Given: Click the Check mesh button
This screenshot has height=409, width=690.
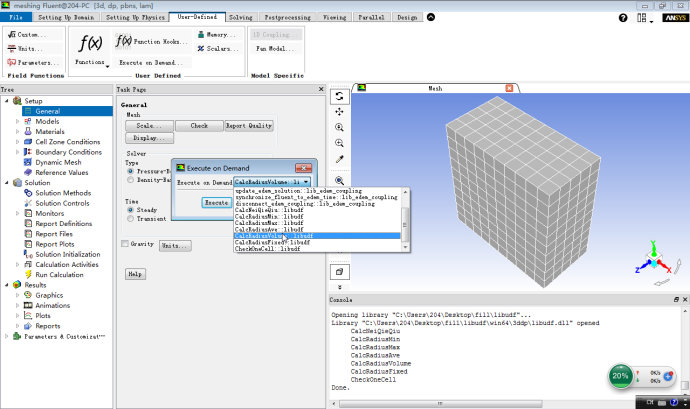Looking at the screenshot, I should click(199, 125).
